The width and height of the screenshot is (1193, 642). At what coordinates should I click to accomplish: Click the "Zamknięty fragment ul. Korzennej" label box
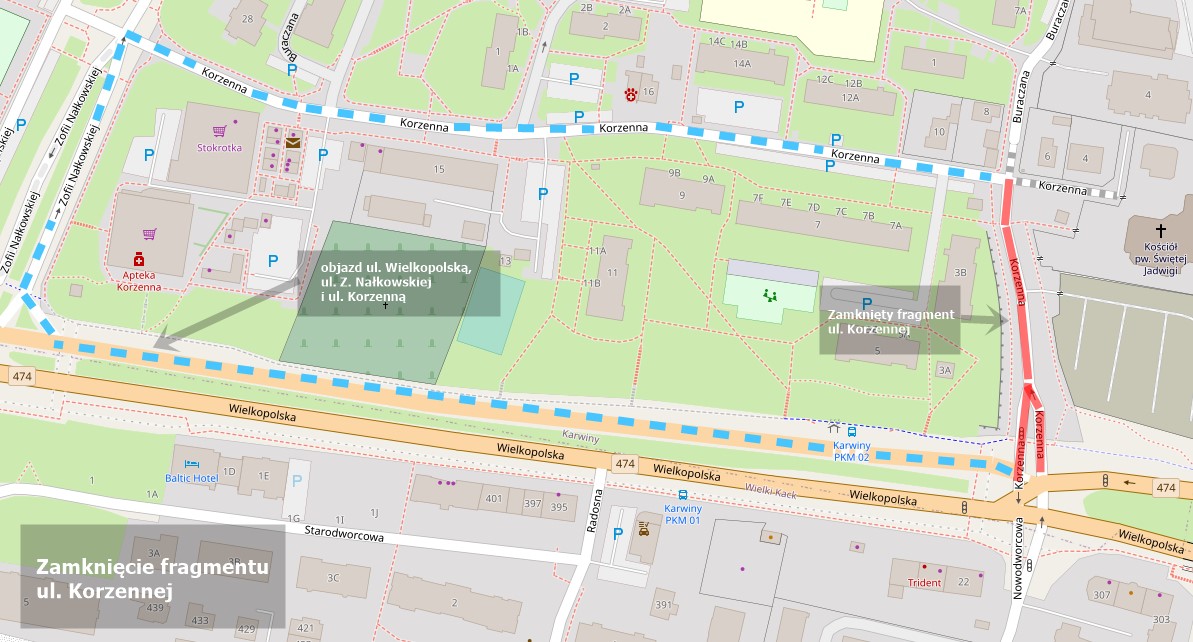[x=889, y=320]
